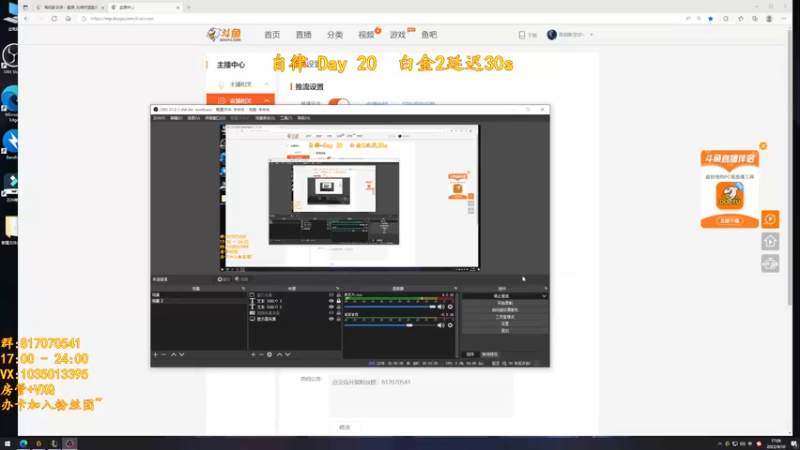The width and height of the screenshot is (800, 450).
Task: Select 场景 2 in the Scenes list
Action: pos(199,301)
